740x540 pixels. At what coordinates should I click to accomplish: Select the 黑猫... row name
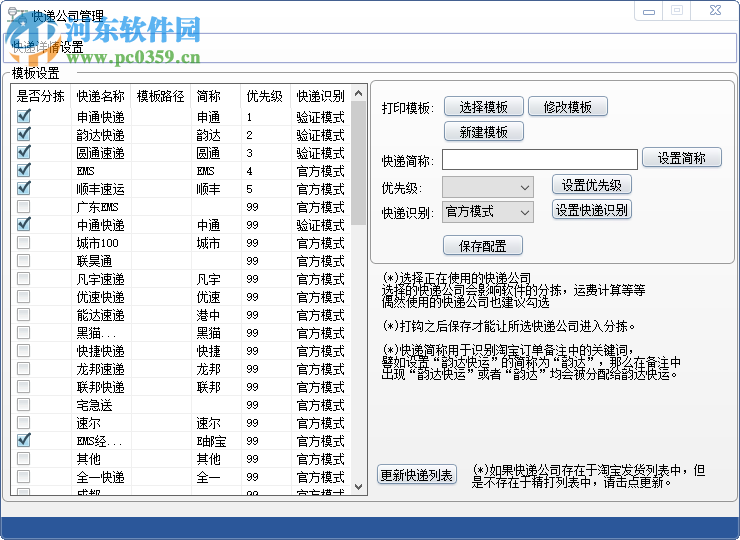point(96,333)
